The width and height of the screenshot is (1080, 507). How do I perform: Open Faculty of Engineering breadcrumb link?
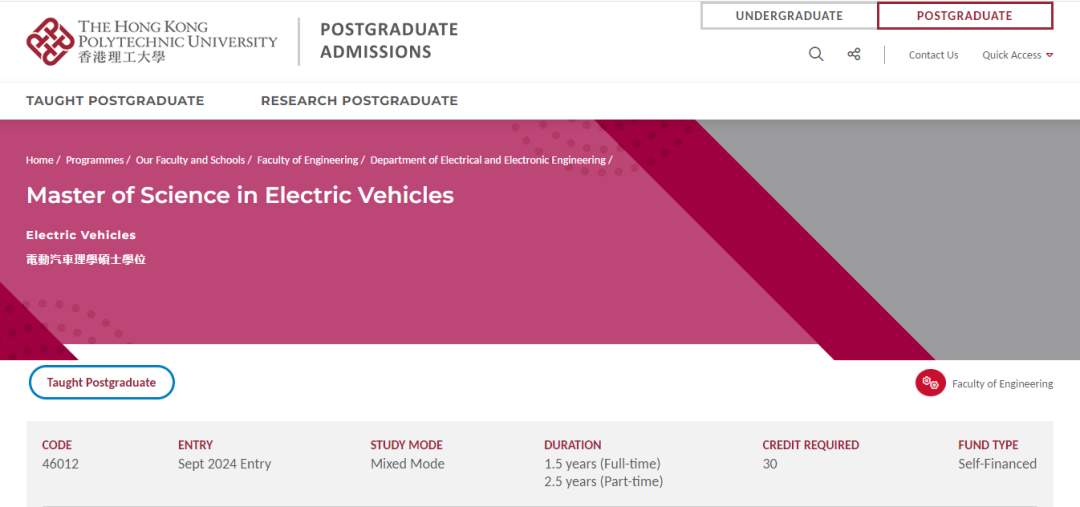(307, 160)
